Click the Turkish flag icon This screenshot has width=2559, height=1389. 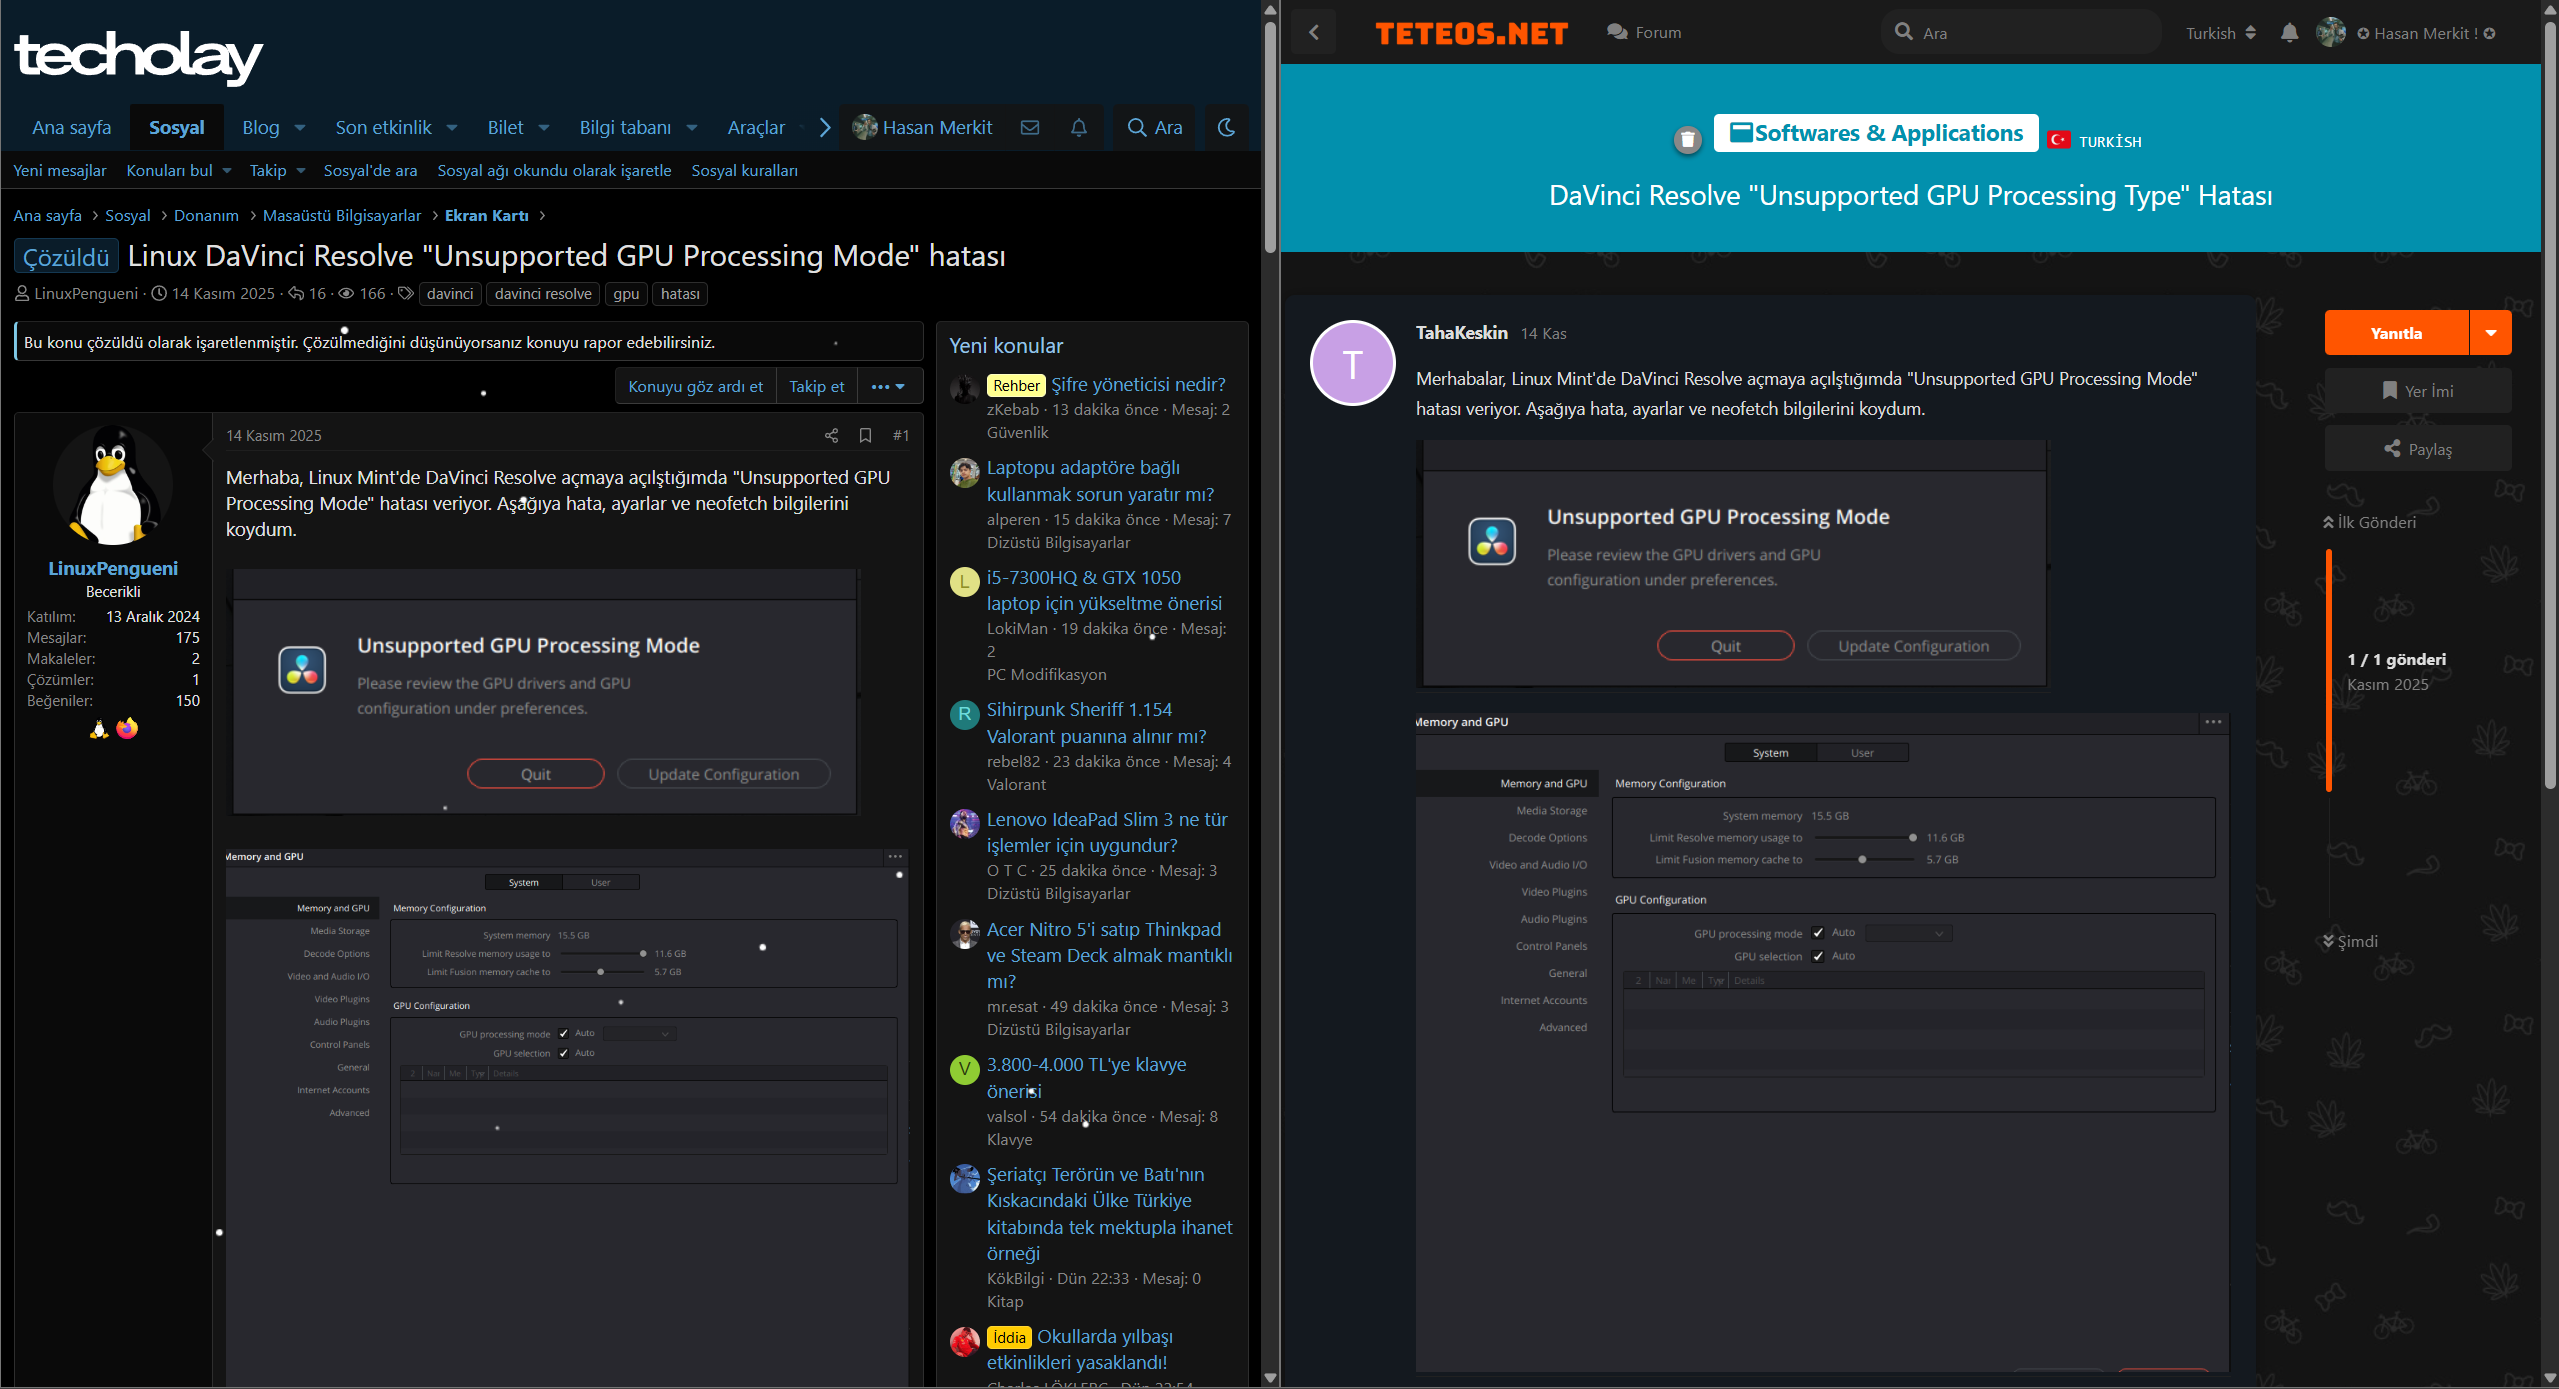pyautogui.click(x=2059, y=140)
